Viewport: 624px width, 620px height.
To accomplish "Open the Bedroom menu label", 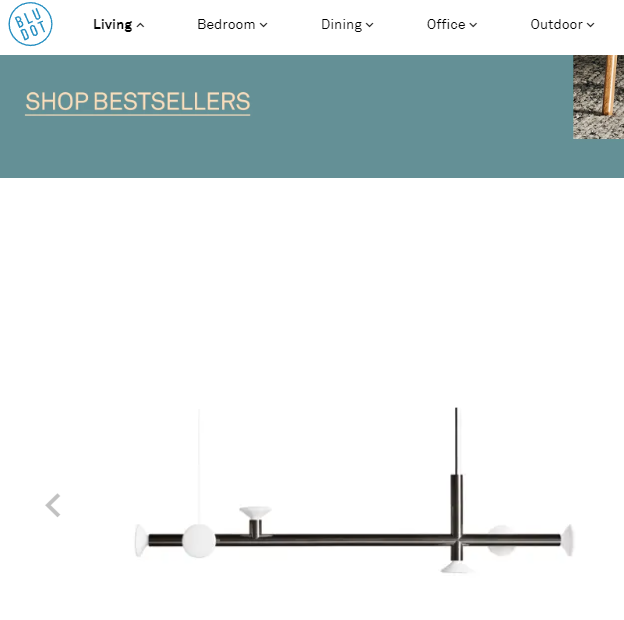I will pos(226,24).
